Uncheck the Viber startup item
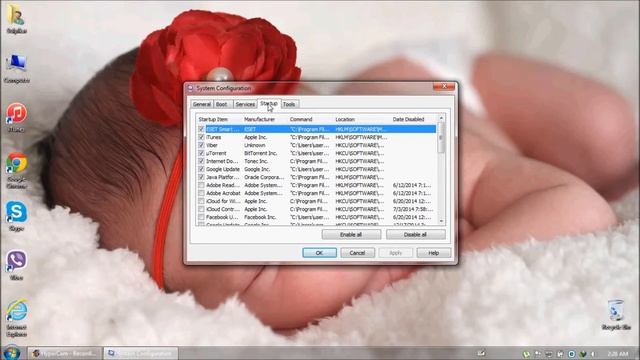 coord(201,145)
